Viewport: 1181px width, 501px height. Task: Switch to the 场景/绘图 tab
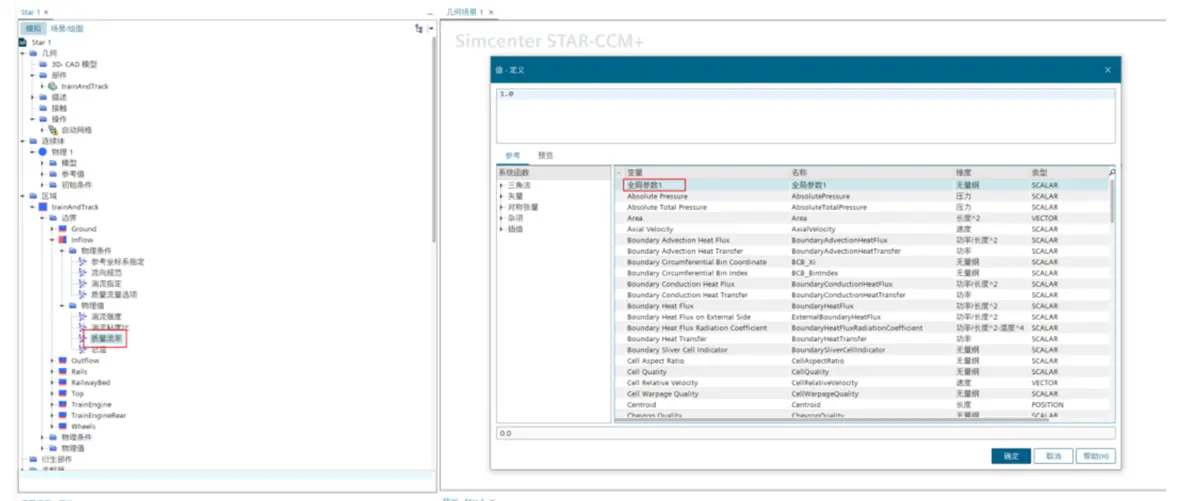(x=66, y=29)
